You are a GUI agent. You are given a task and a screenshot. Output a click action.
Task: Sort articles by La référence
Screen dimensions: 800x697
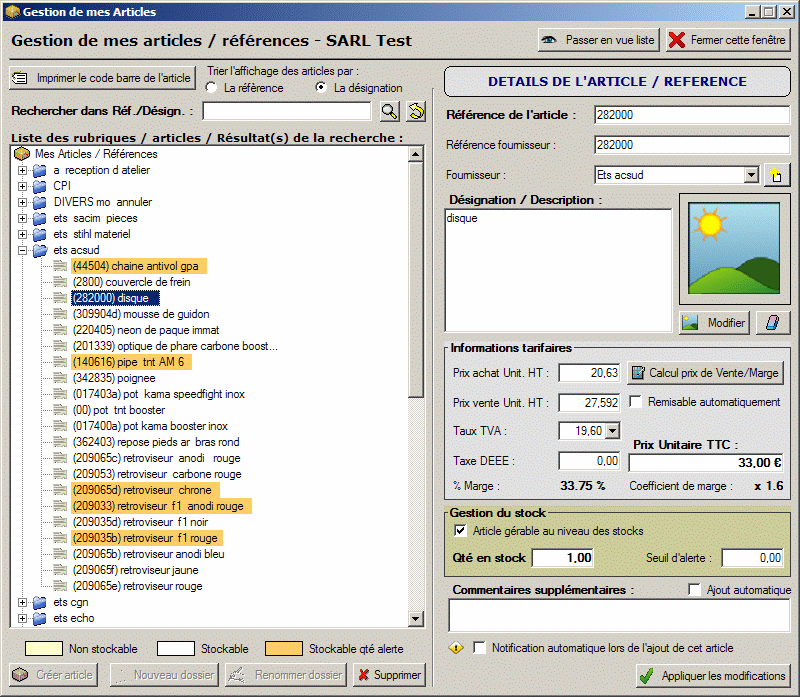click(x=211, y=88)
